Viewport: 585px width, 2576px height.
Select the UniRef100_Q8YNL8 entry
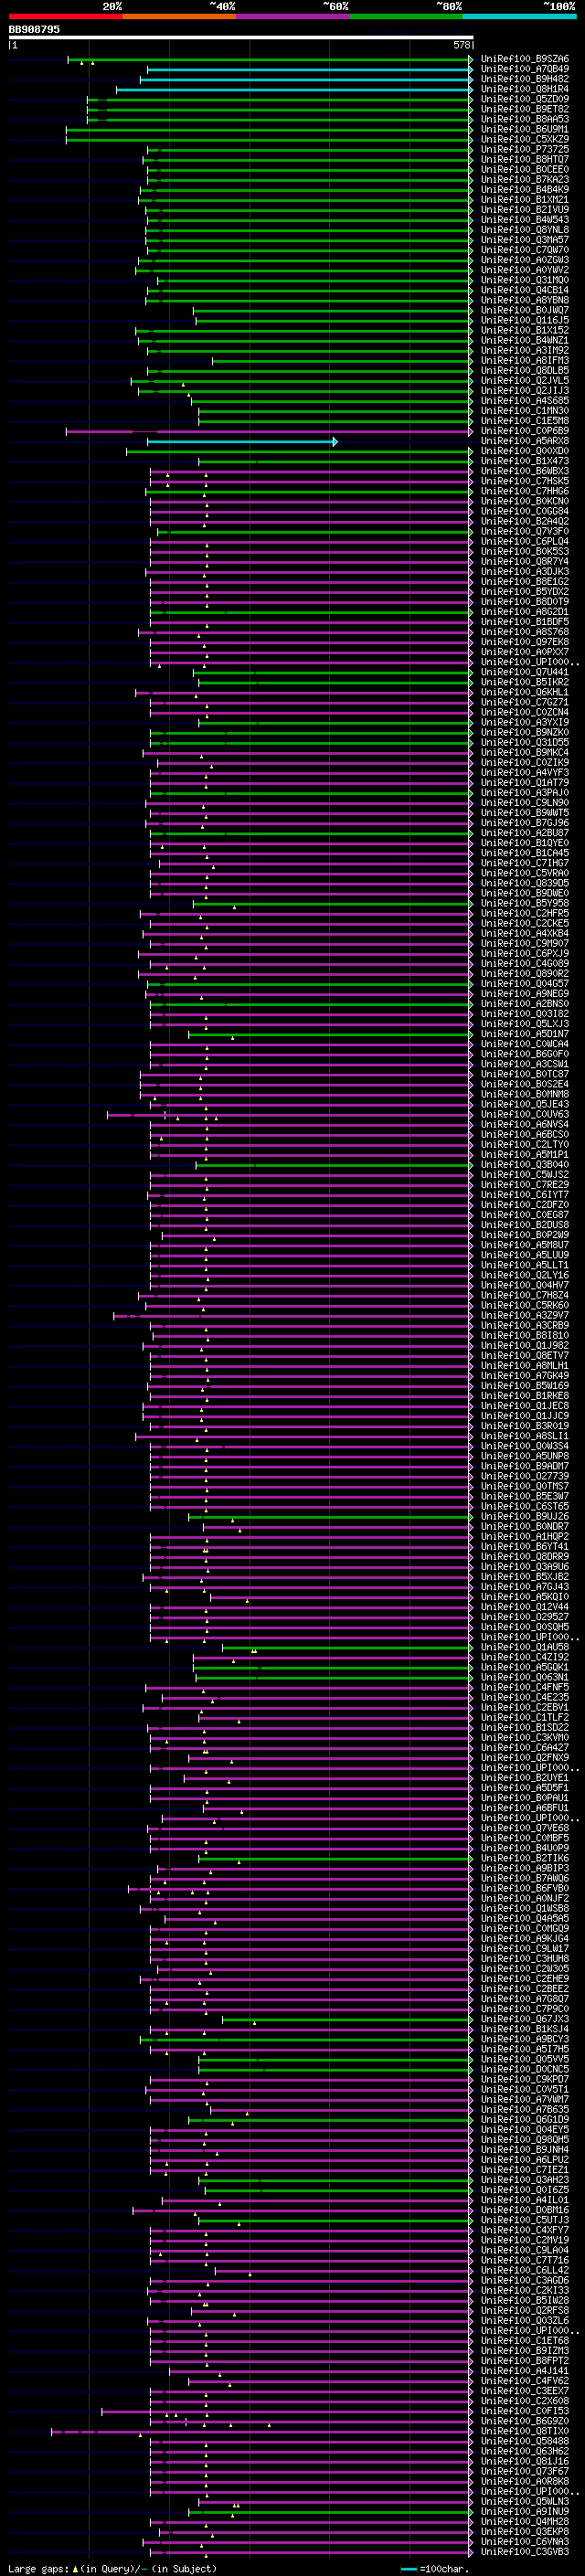(x=525, y=230)
